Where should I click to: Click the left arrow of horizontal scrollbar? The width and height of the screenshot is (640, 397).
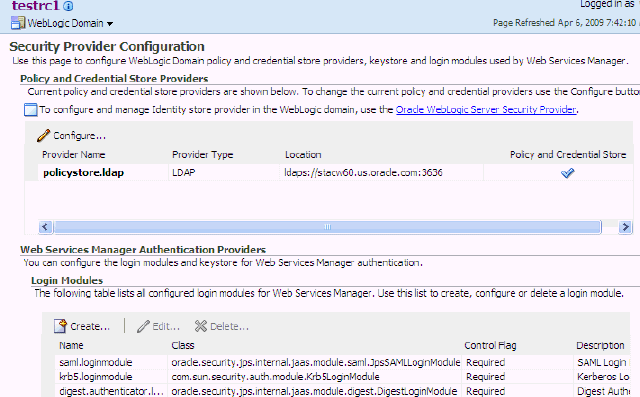pos(45,227)
